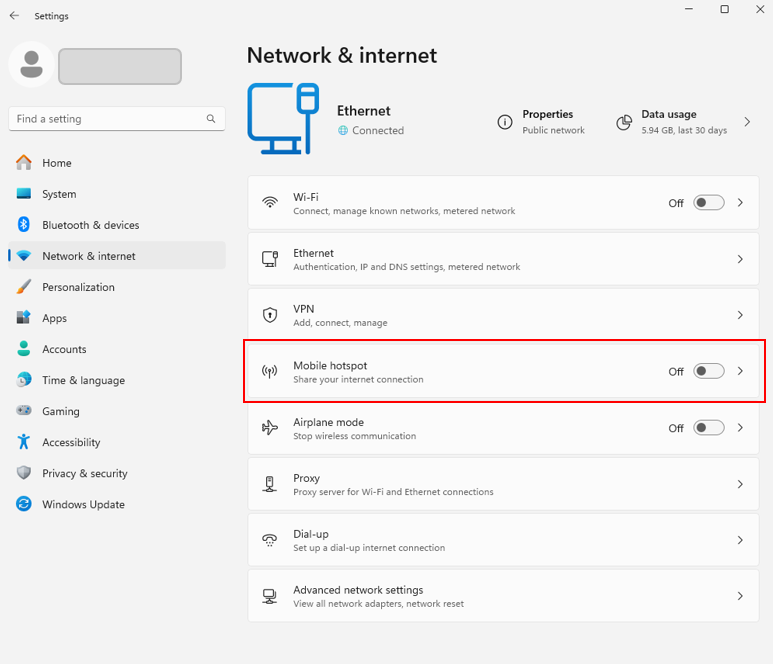Click the back arrow in Settings header
This screenshot has width=773, height=664.
pyautogui.click(x=14, y=16)
